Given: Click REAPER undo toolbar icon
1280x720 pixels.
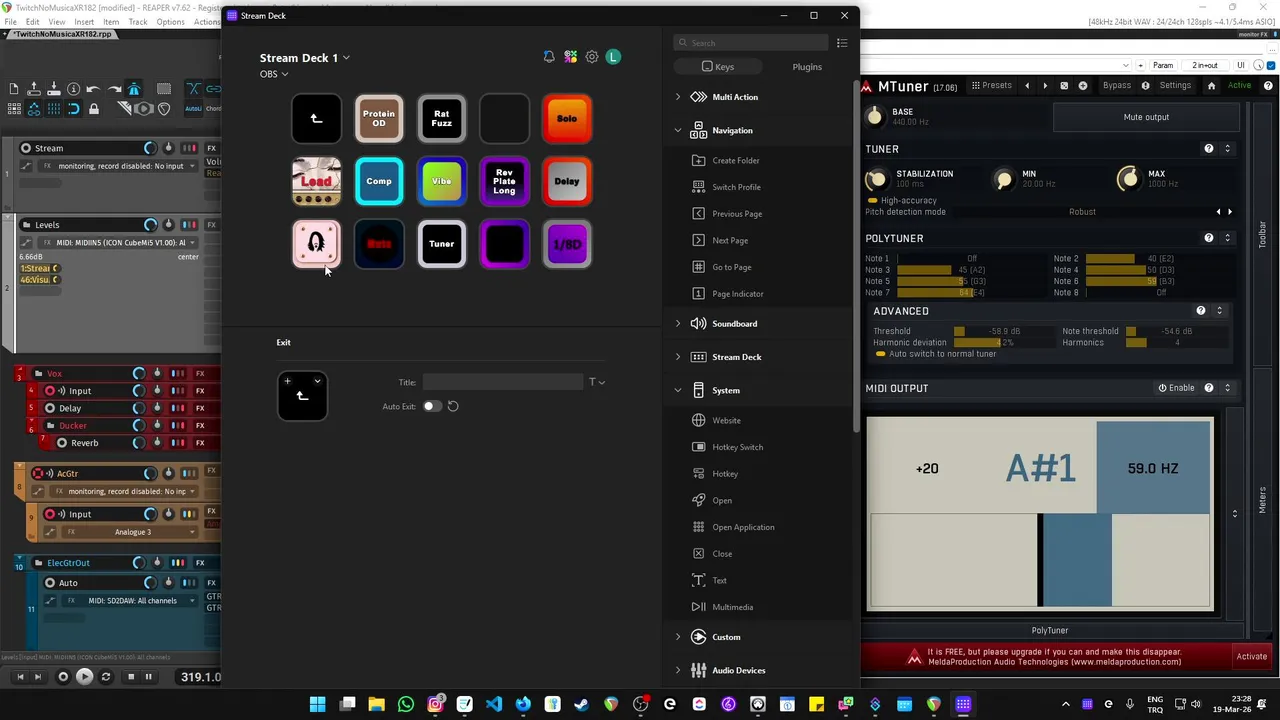Looking at the screenshot, I should (x=93, y=89).
